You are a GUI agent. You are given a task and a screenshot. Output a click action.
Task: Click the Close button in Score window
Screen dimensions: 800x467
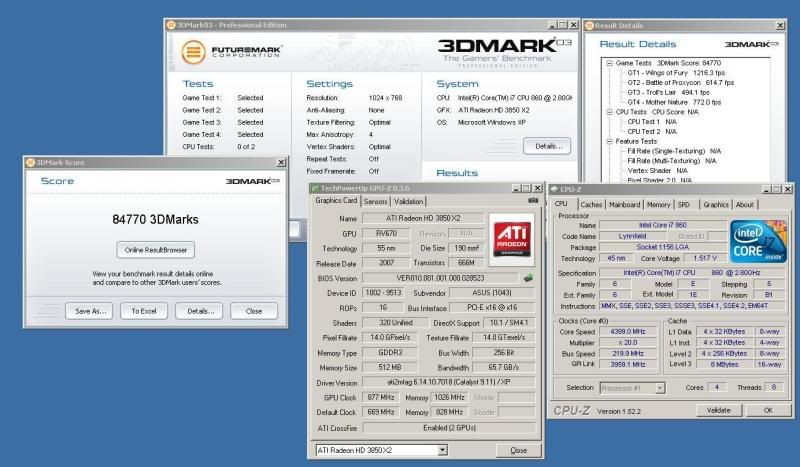(x=254, y=311)
